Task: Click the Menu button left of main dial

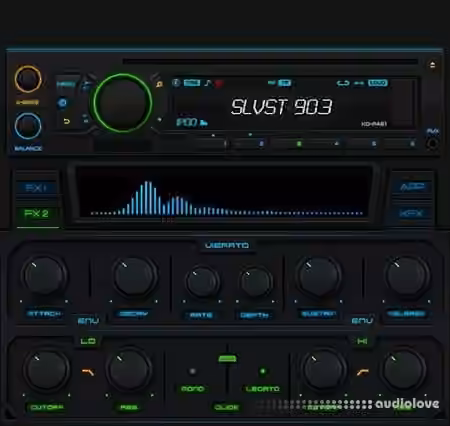Action: click(66, 84)
